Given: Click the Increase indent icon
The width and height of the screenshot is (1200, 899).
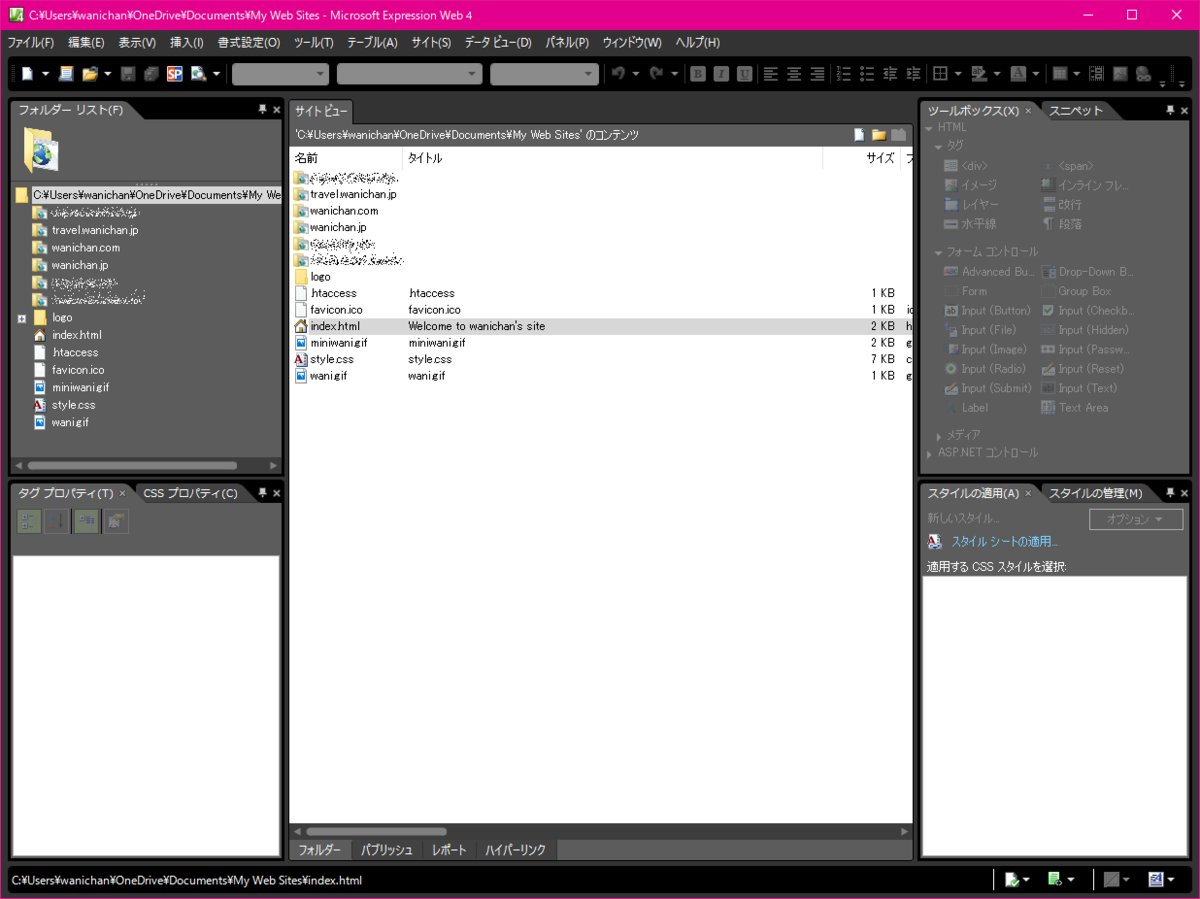Looking at the screenshot, I should [913, 73].
